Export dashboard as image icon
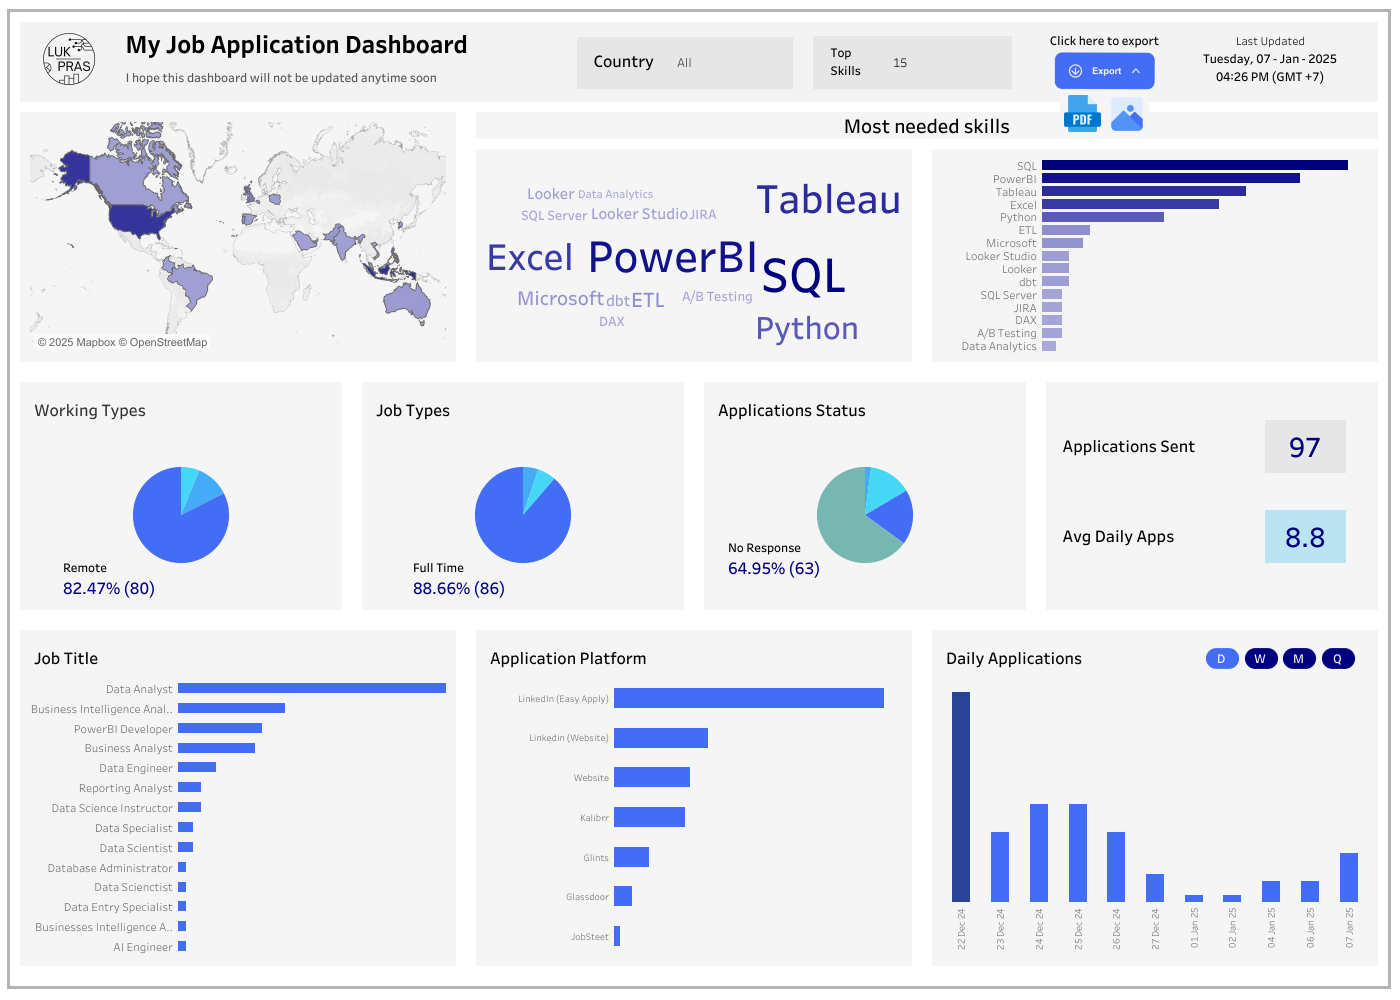 point(1127,115)
